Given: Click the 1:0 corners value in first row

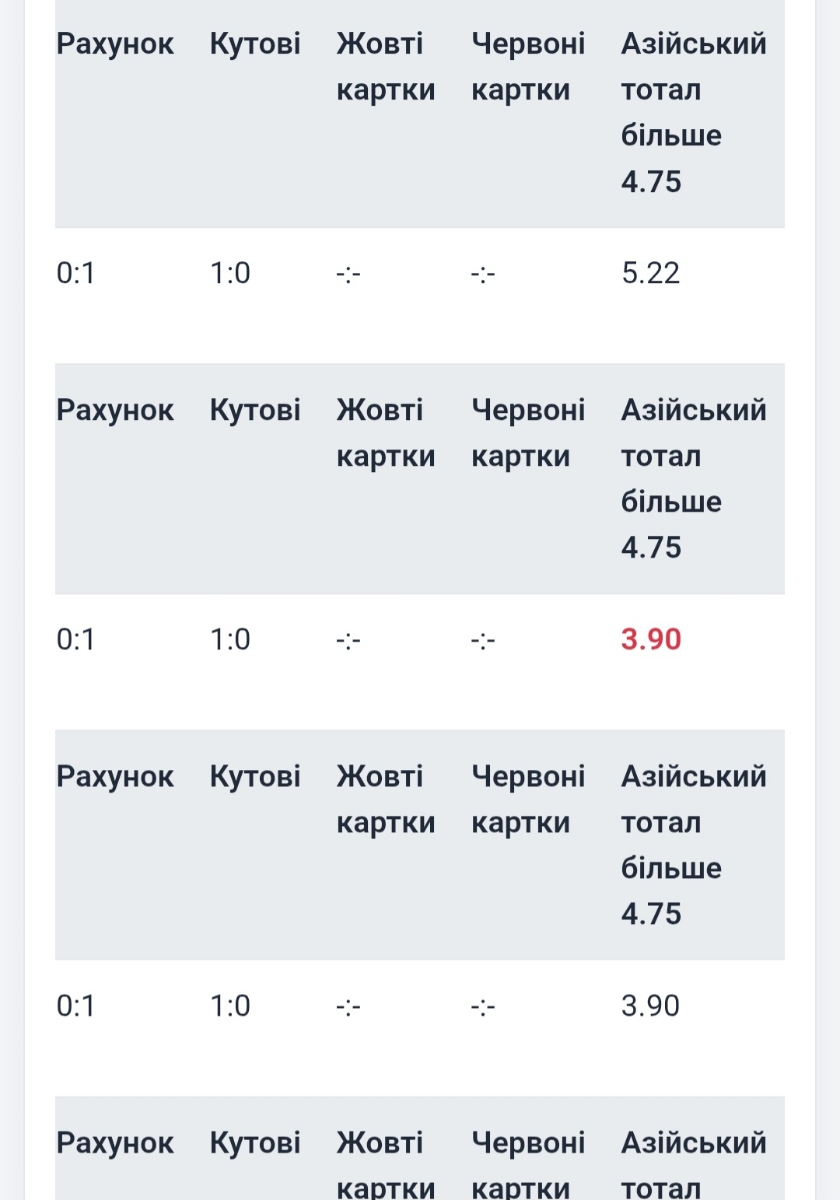Looking at the screenshot, I should [230, 273].
